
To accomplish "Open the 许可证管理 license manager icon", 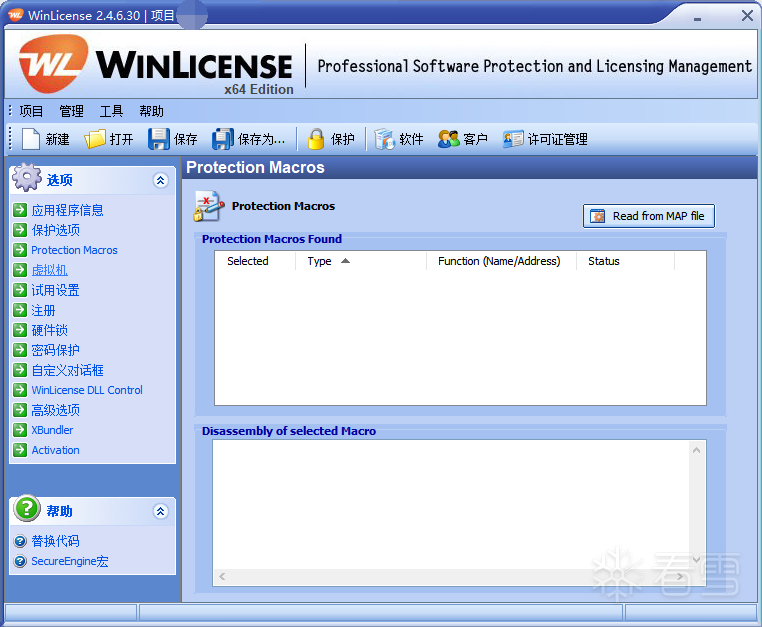I will pyautogui.click(x=513, y=139).
